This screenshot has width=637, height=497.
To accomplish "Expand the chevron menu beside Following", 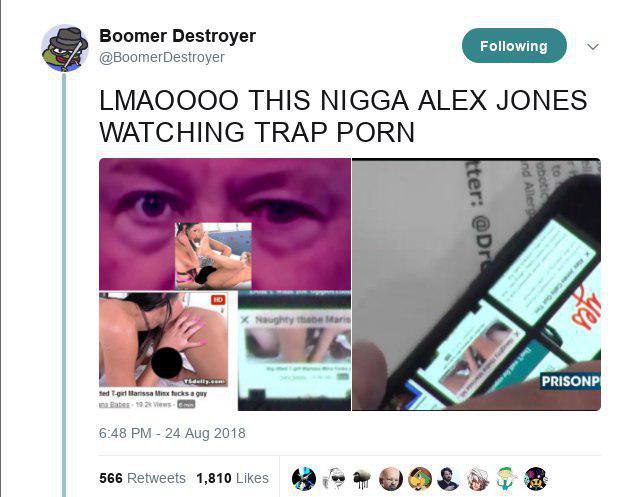I will point(593,47).
